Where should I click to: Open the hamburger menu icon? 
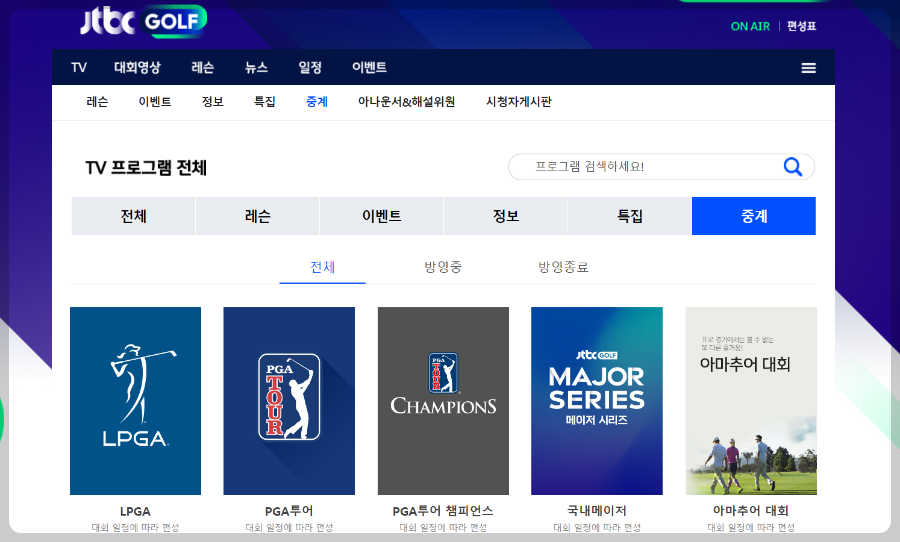coord(808,68)
